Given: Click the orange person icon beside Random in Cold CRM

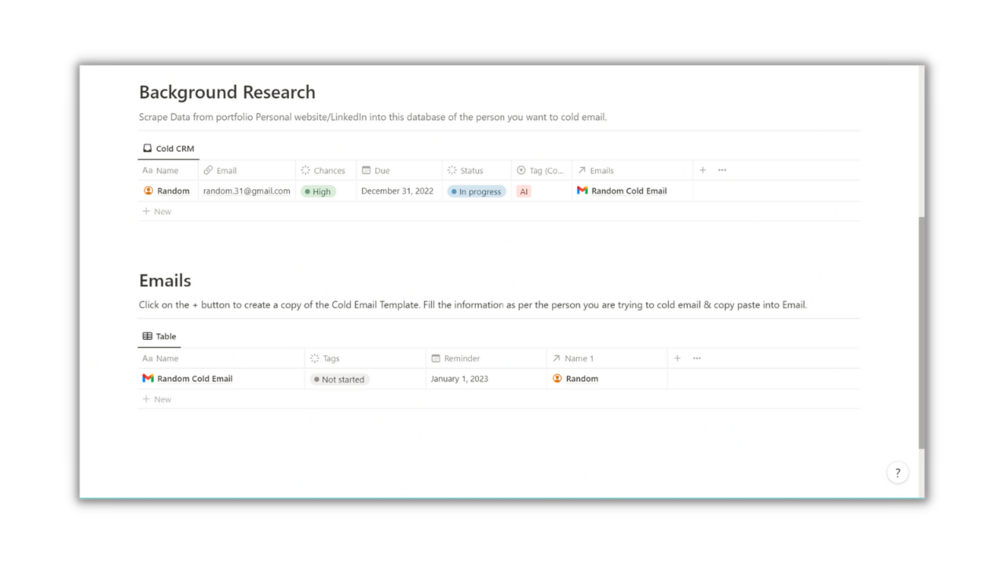Looking at the screenshot, I should click(x=148, y=191).
